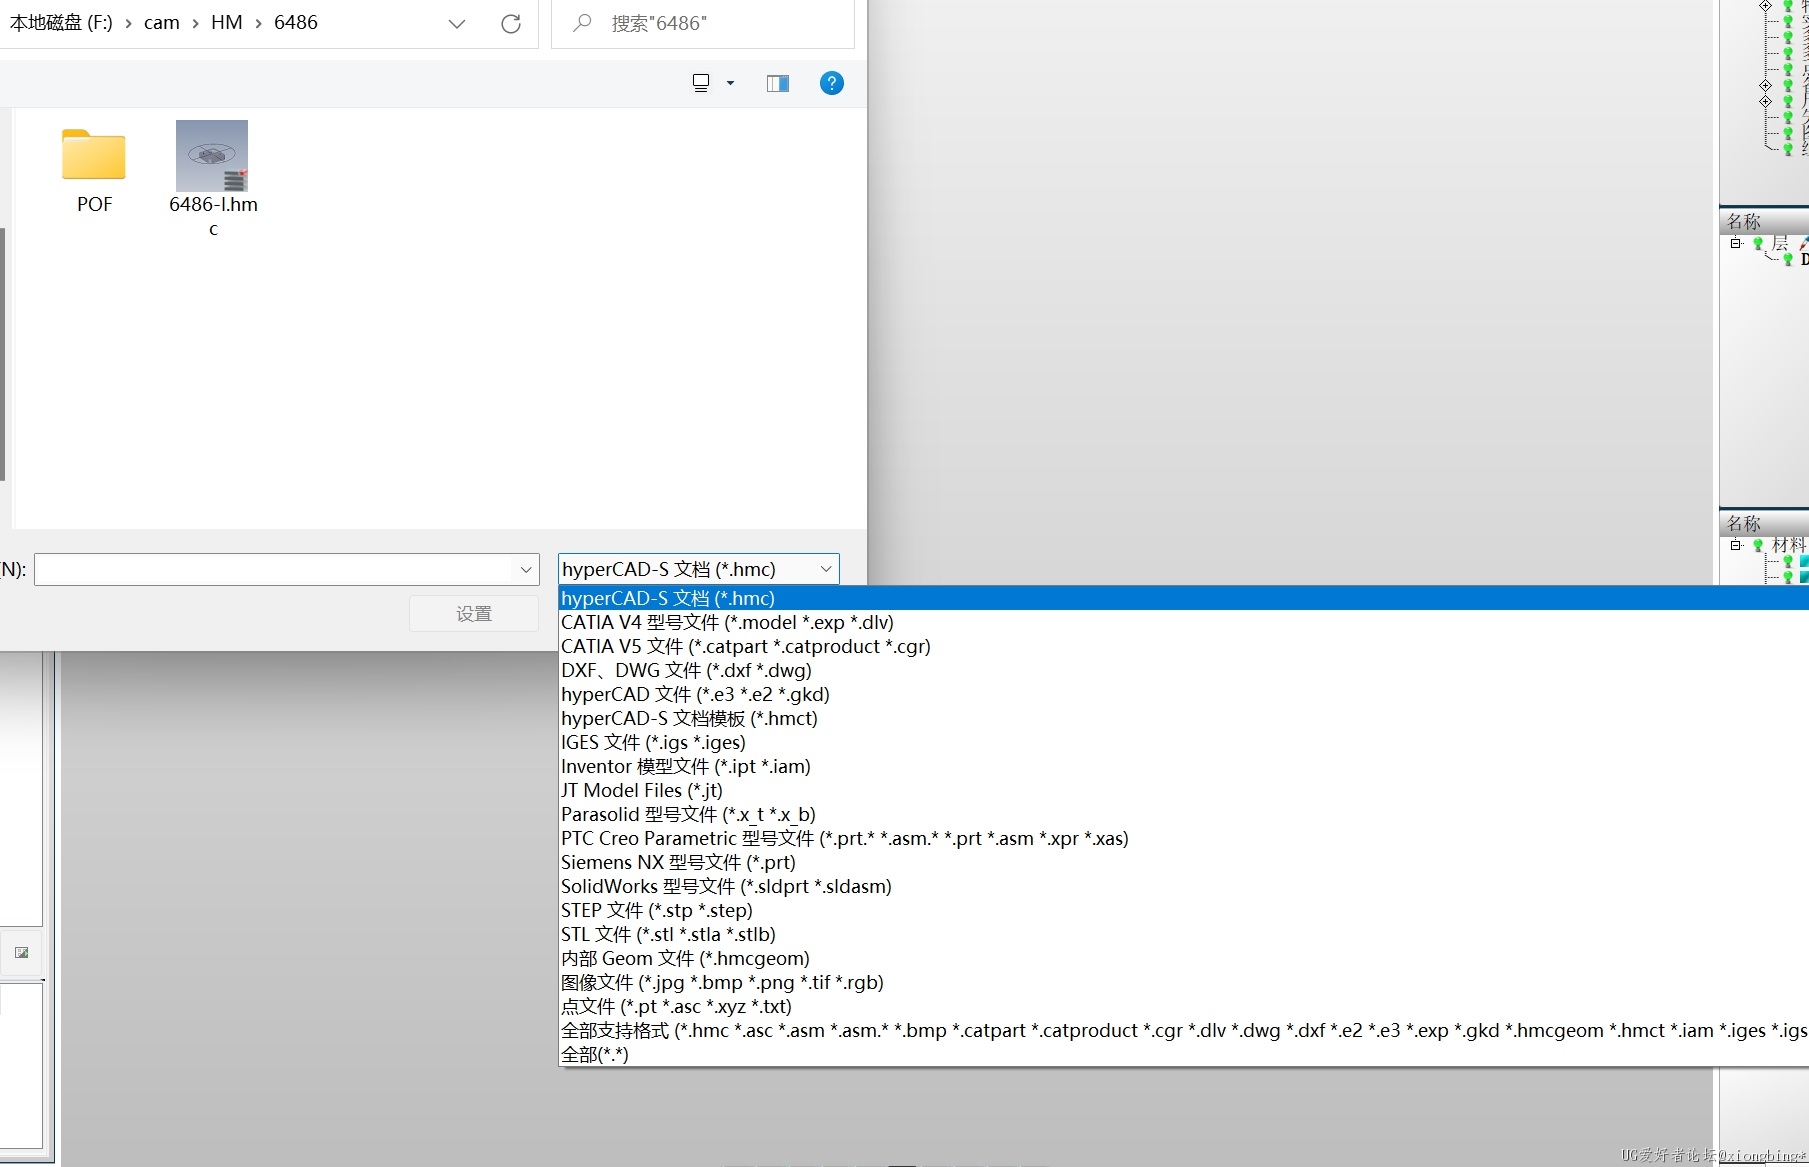This screenshot has height=1167, width=1809.
Task: Click the small image icon in left panel
Action: pos(22,953)
